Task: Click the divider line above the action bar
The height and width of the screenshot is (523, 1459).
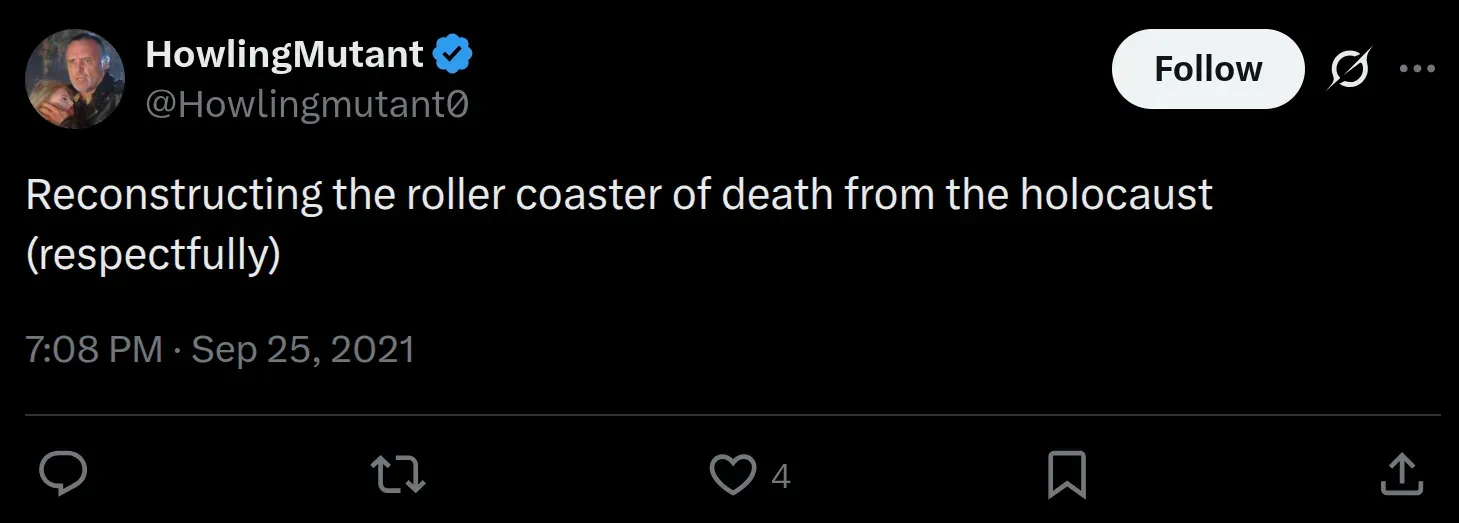Action: (732, 413)
